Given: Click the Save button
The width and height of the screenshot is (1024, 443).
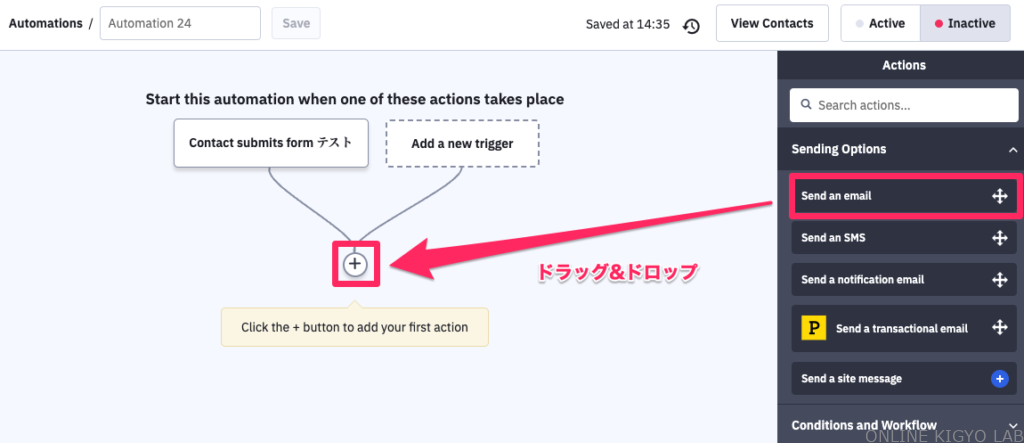Looking at the screenshot, I should tap(296, 24).
